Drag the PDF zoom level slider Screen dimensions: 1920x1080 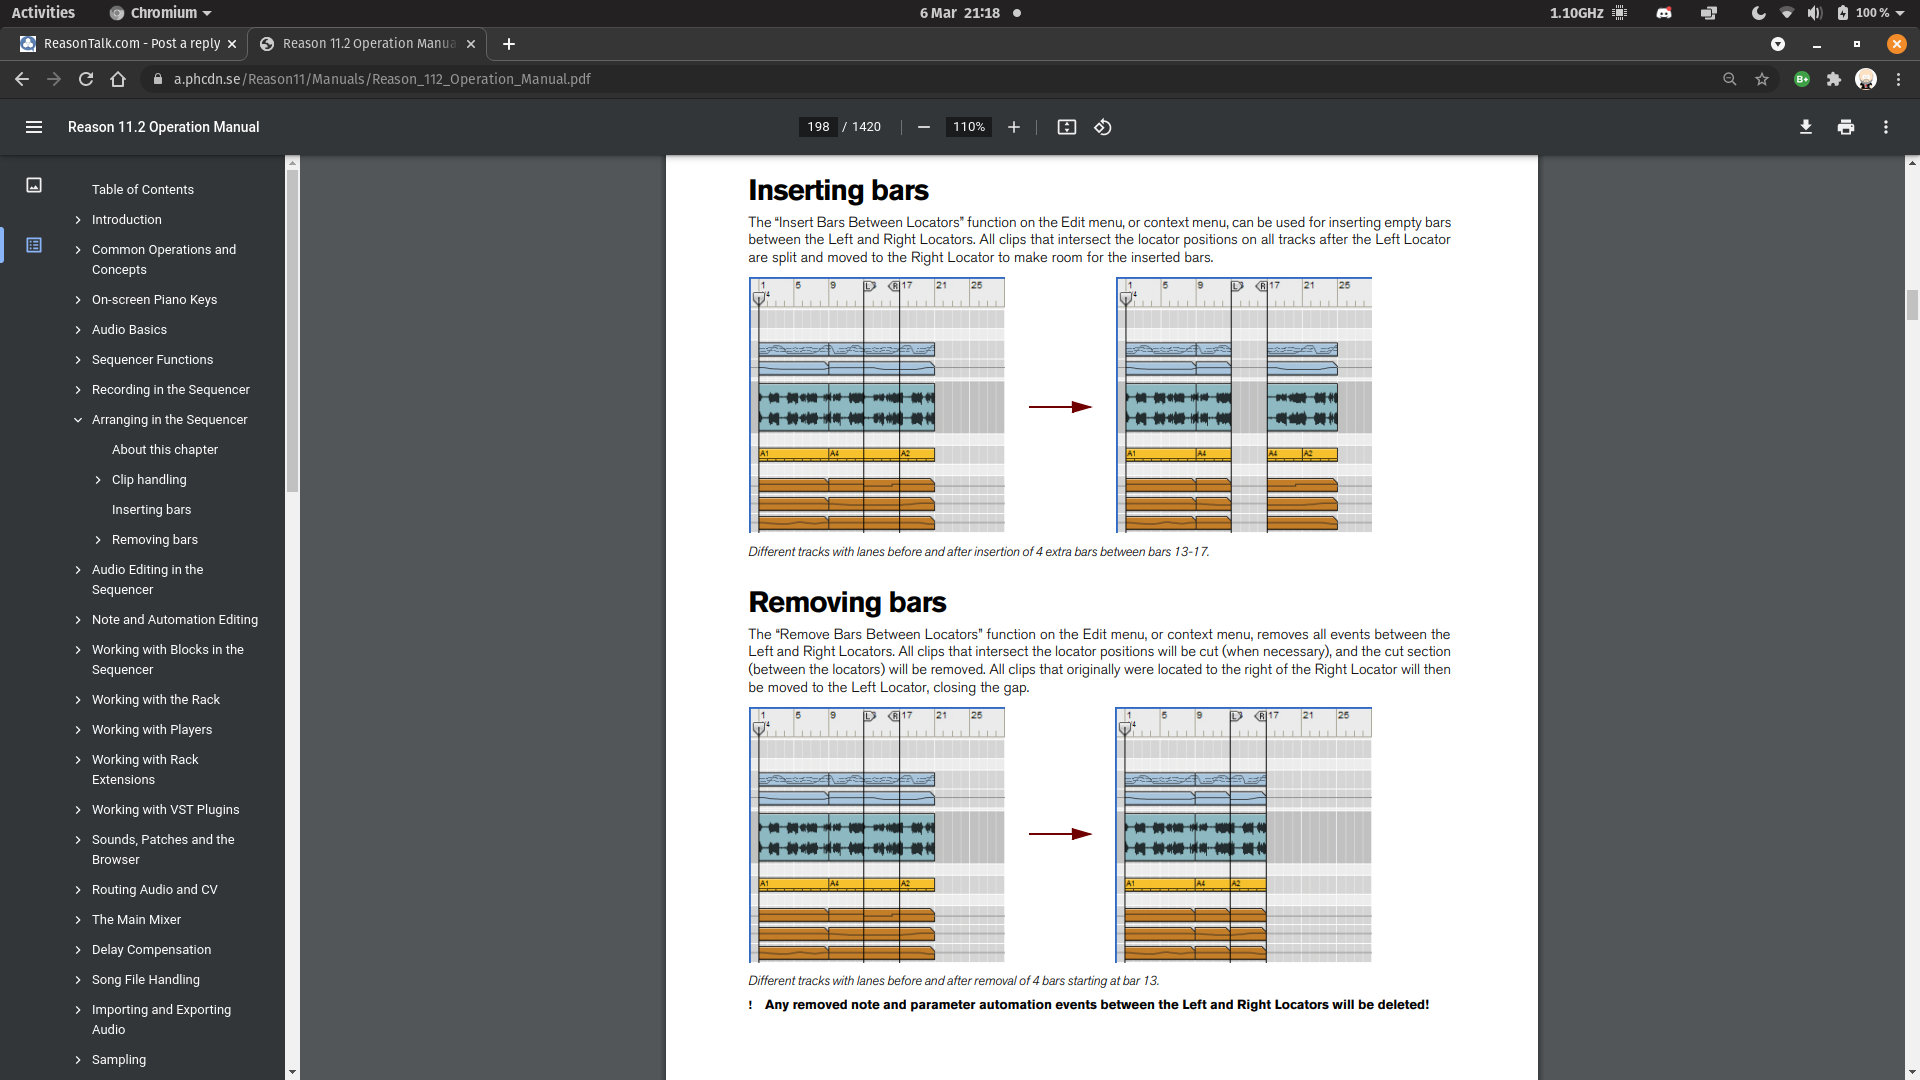(967, 127)
